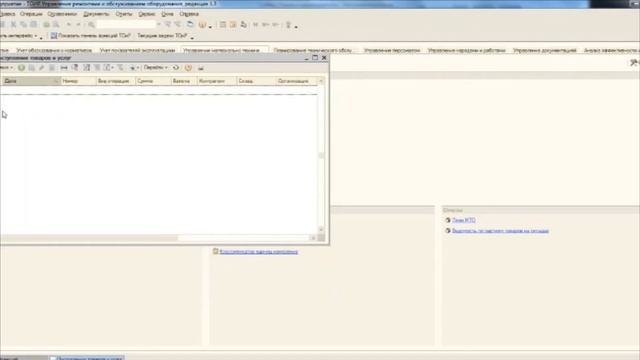Switch to Управление документацией tab

544,50
